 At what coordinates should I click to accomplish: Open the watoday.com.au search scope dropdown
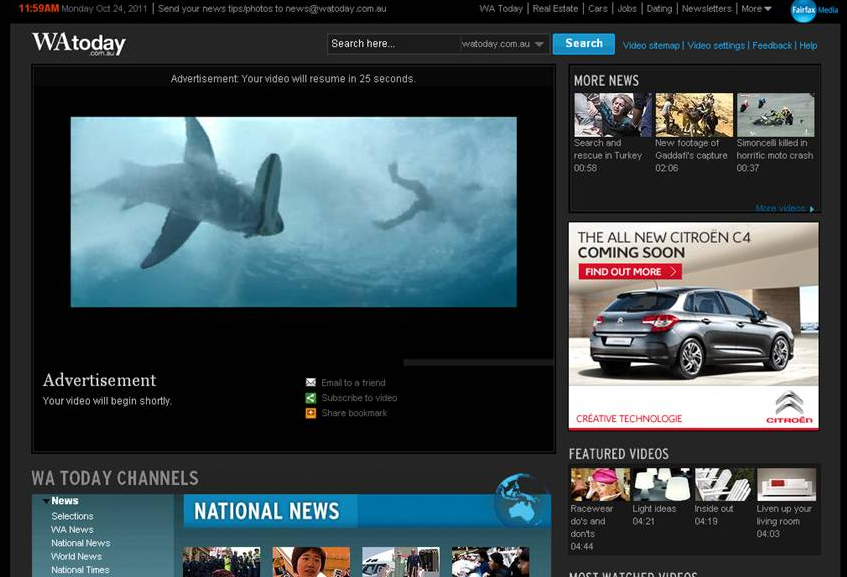(538, 44)
